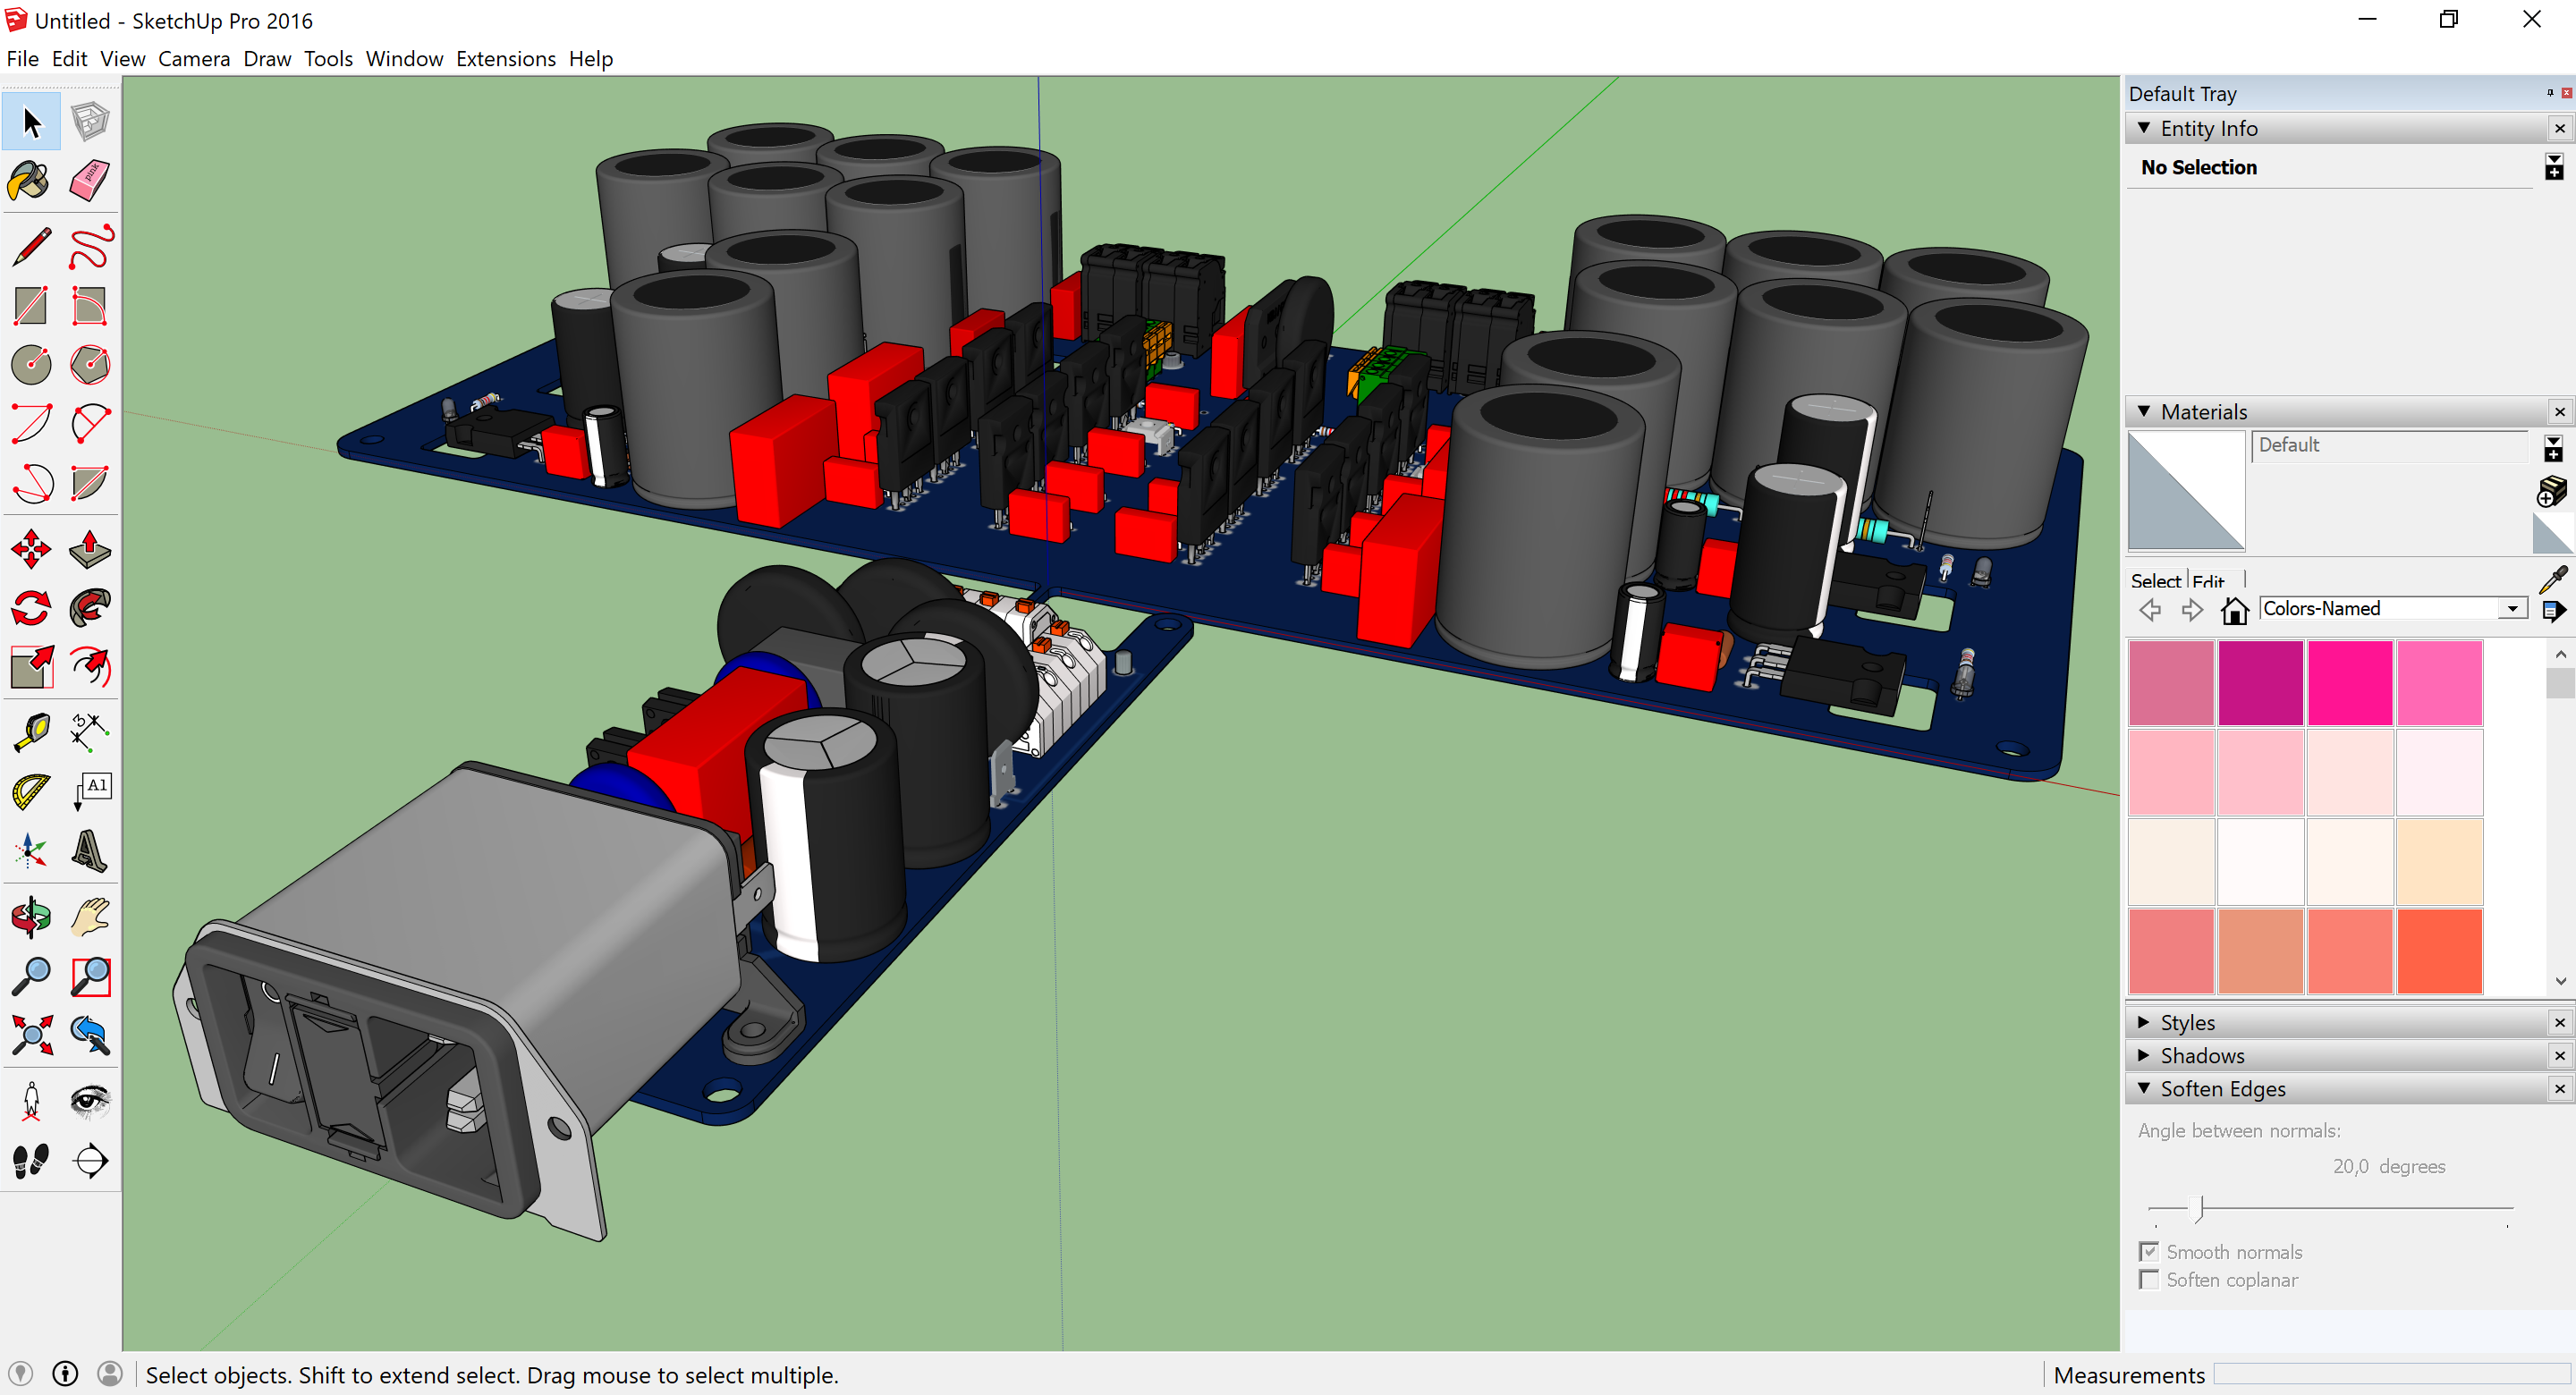Select the Orbit tool

pos(31,917)
